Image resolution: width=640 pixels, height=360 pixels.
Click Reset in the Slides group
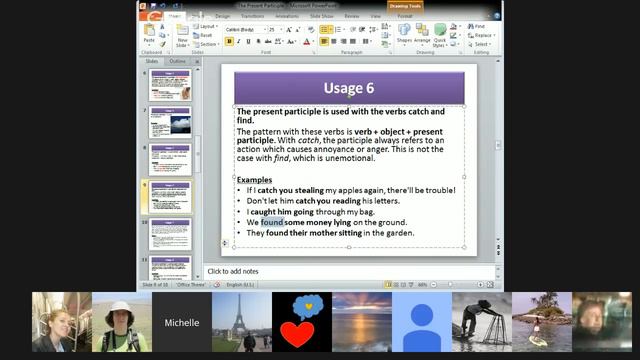(x=202, y=36)
